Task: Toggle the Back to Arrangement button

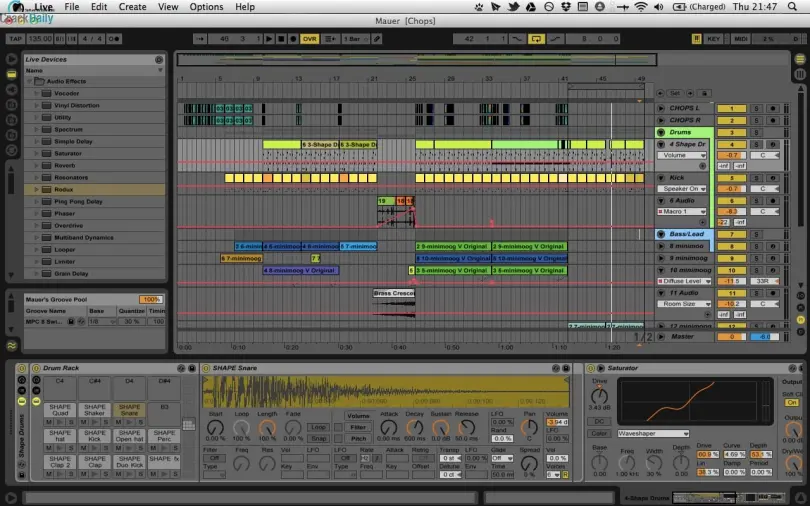Action: coord(330,39)
